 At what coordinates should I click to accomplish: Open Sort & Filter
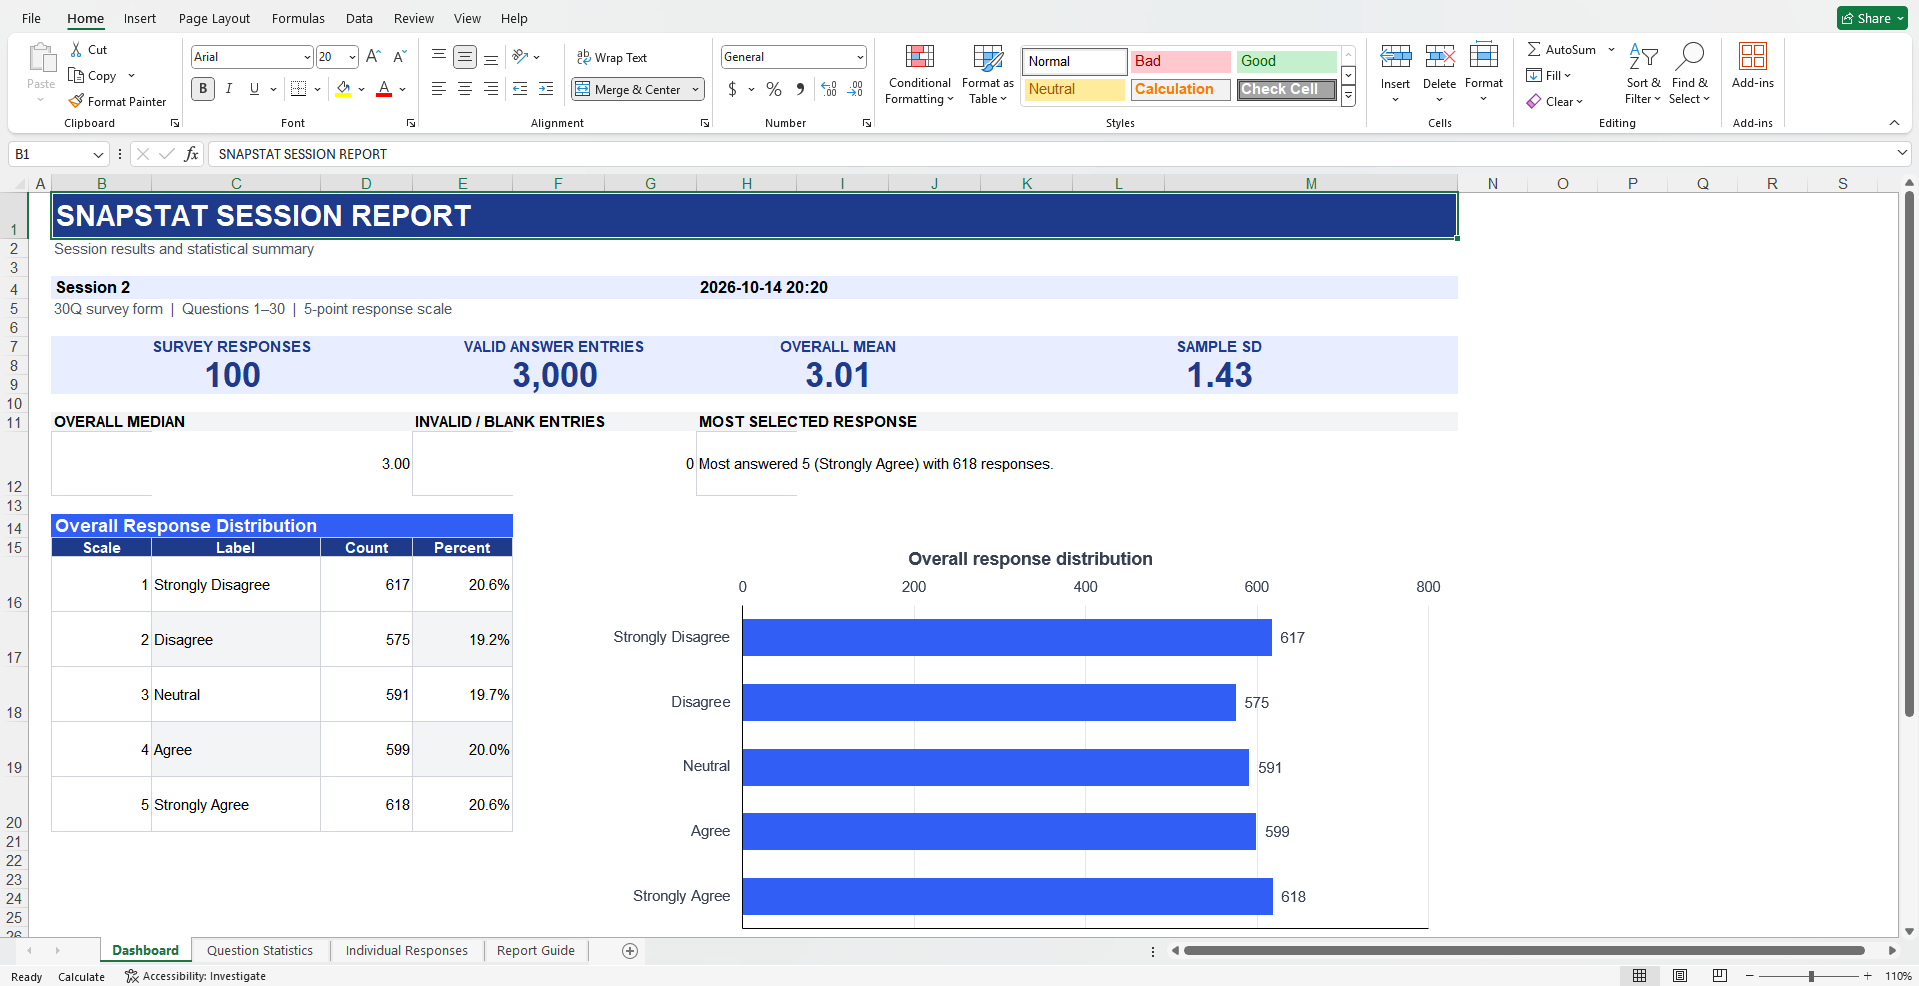pos(1643,74)
